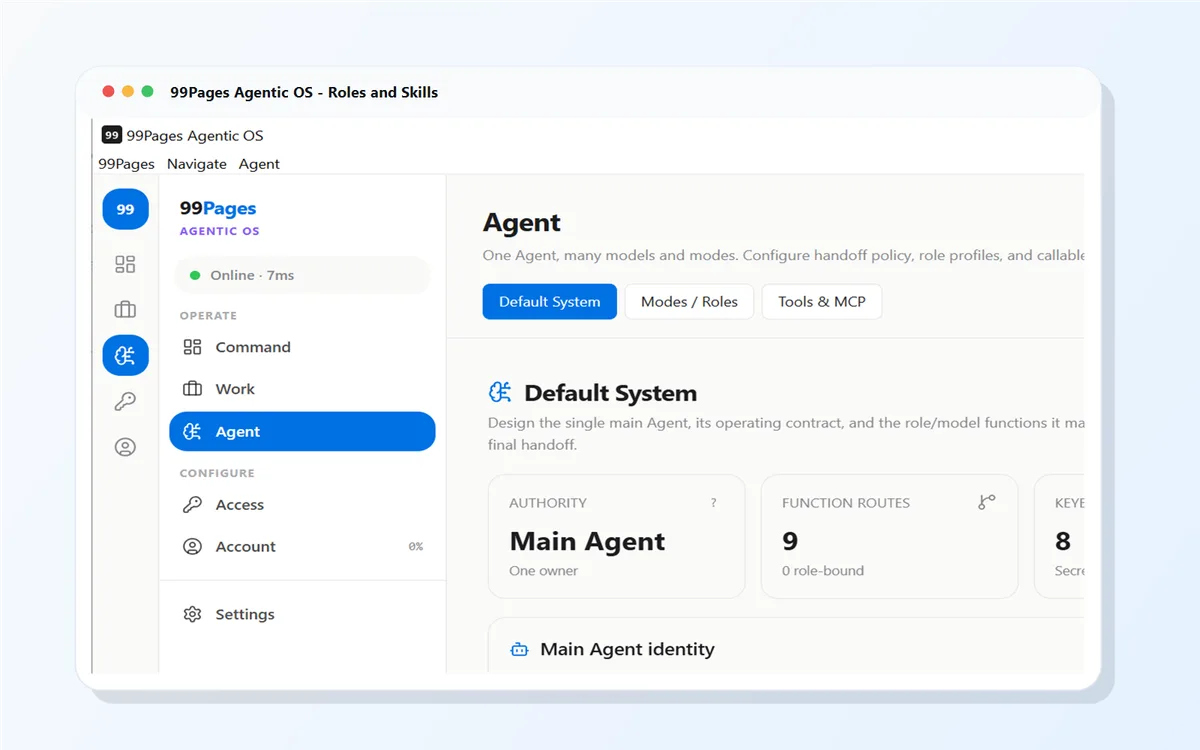This screenshot has height=750, width=1200.
Task: Go to Work in the sidebar
Action: tap(302, 389)
